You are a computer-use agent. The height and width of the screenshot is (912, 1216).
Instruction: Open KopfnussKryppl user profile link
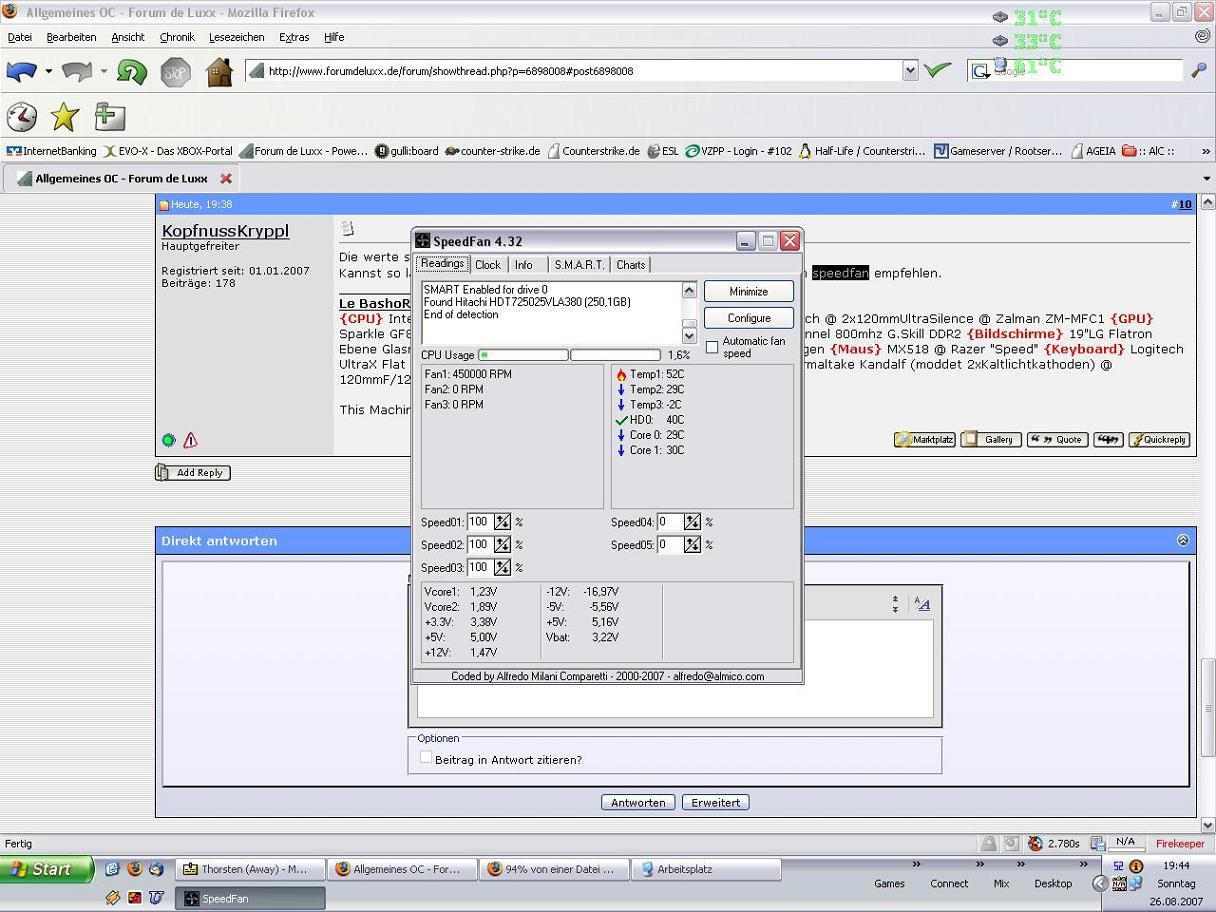point(225,230)
